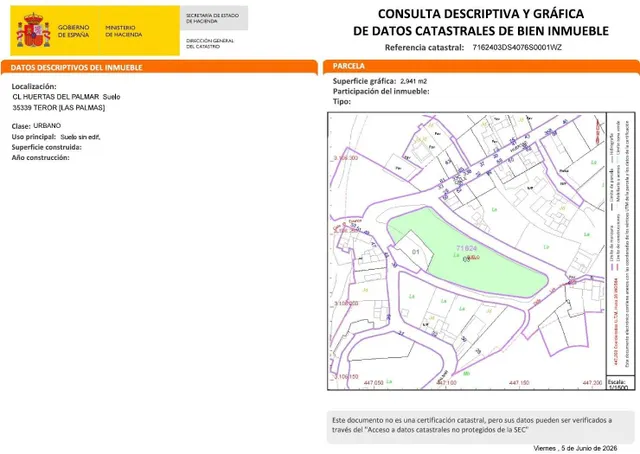Click the 'GOBIERNO DE ESPAÑA' text
The width and height of the screenshot is (640, 454).
(x=73, y=31)
